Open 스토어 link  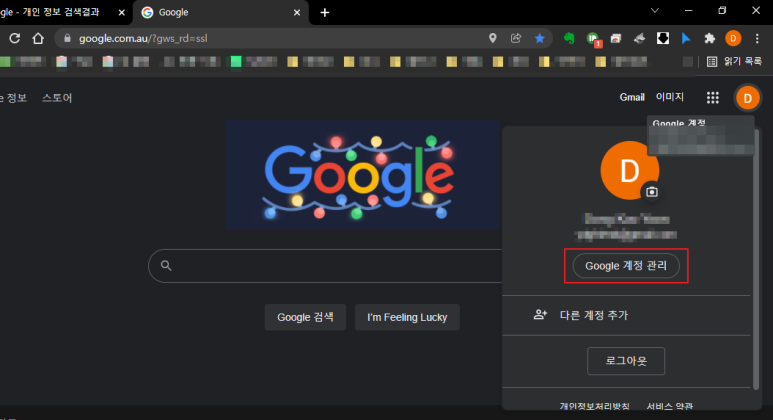[x=57, y=98]
